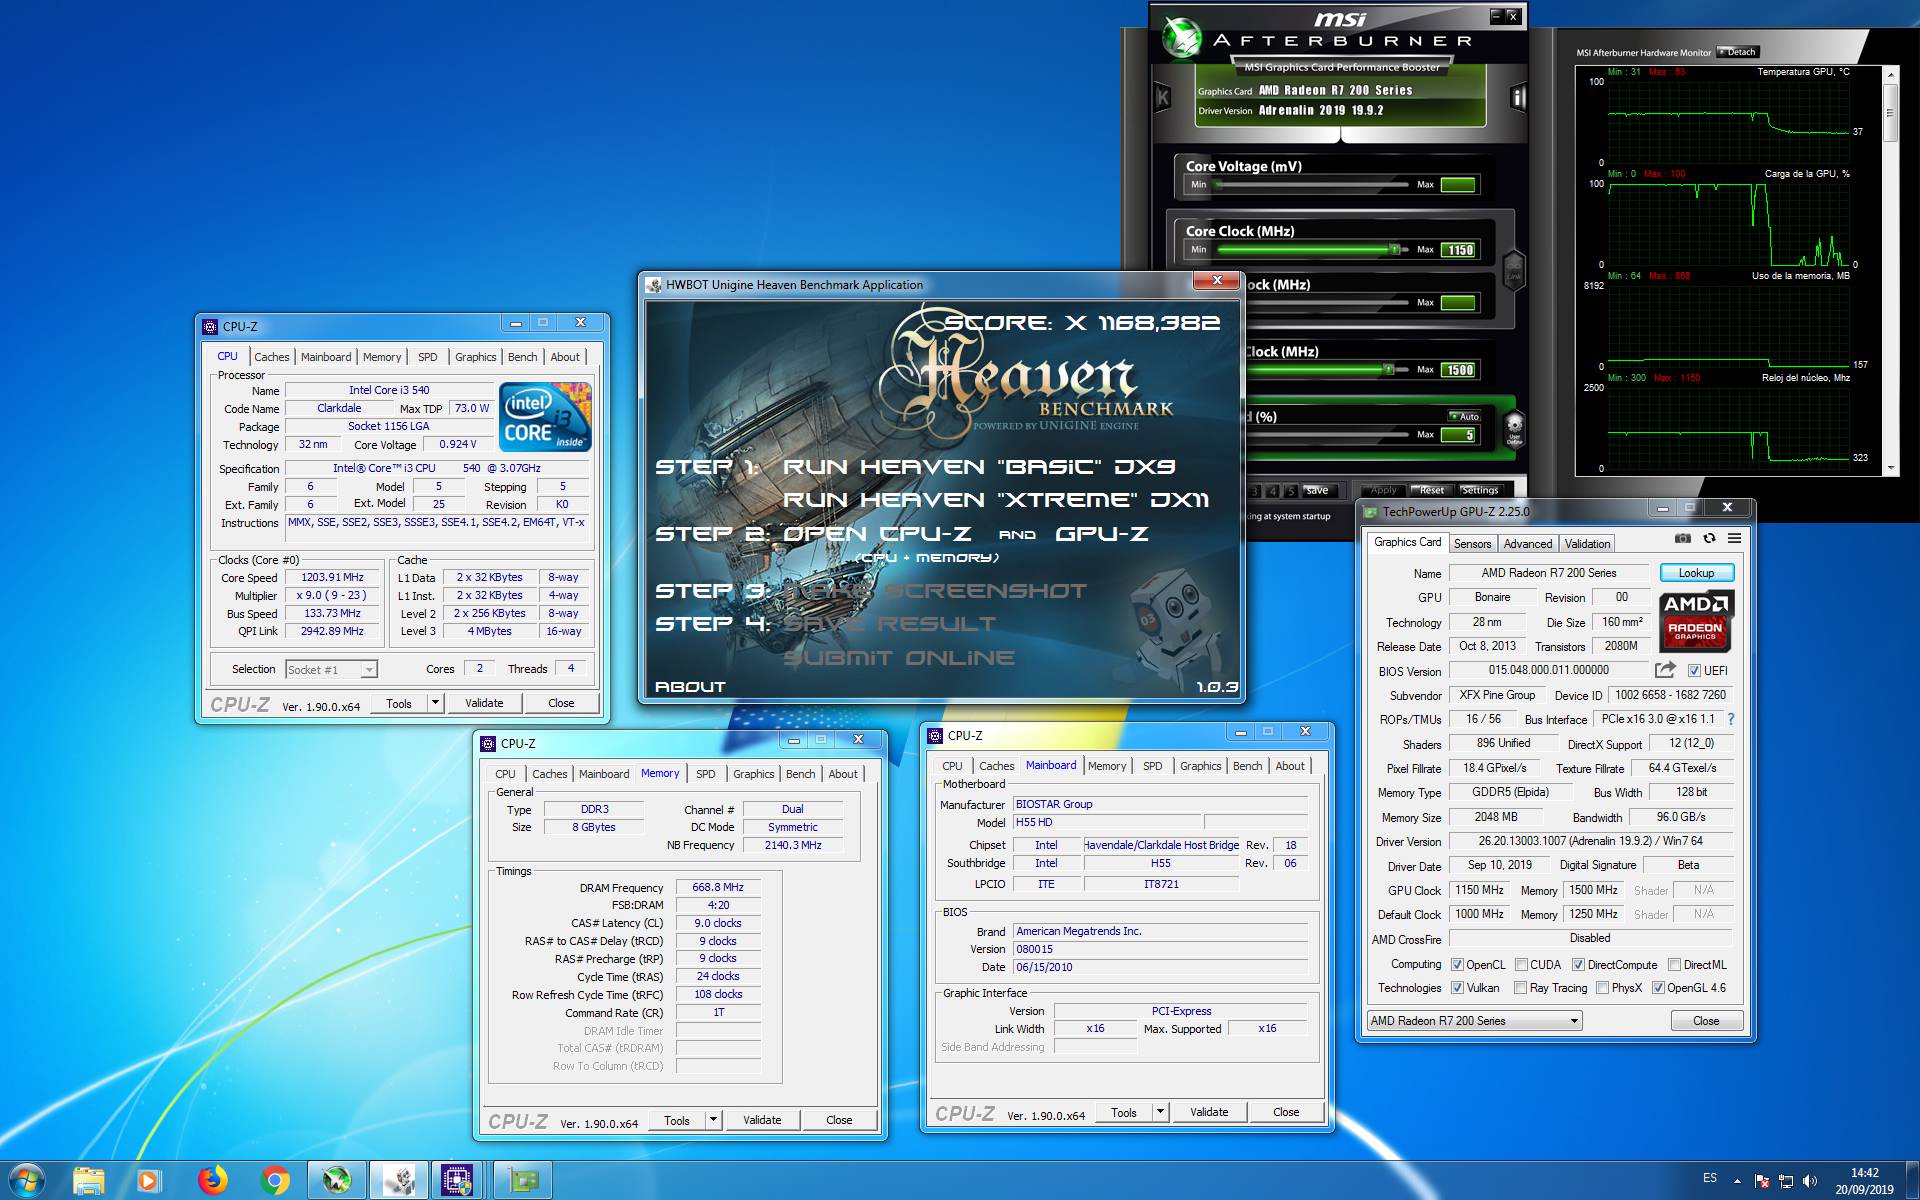1920x1200 pixels.
Task: Toggle the fan speed Auto button
Action: pyautogui.click(x=1464, y=416)
